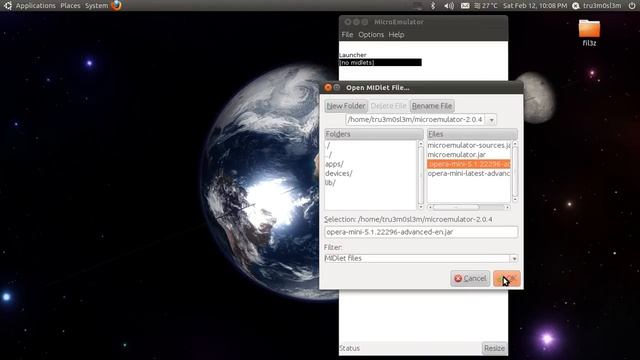Viewport: 640px width, 360px height.
Task: Click the Files list horizontal scrollbar
Action: click(x=469, y=207)
